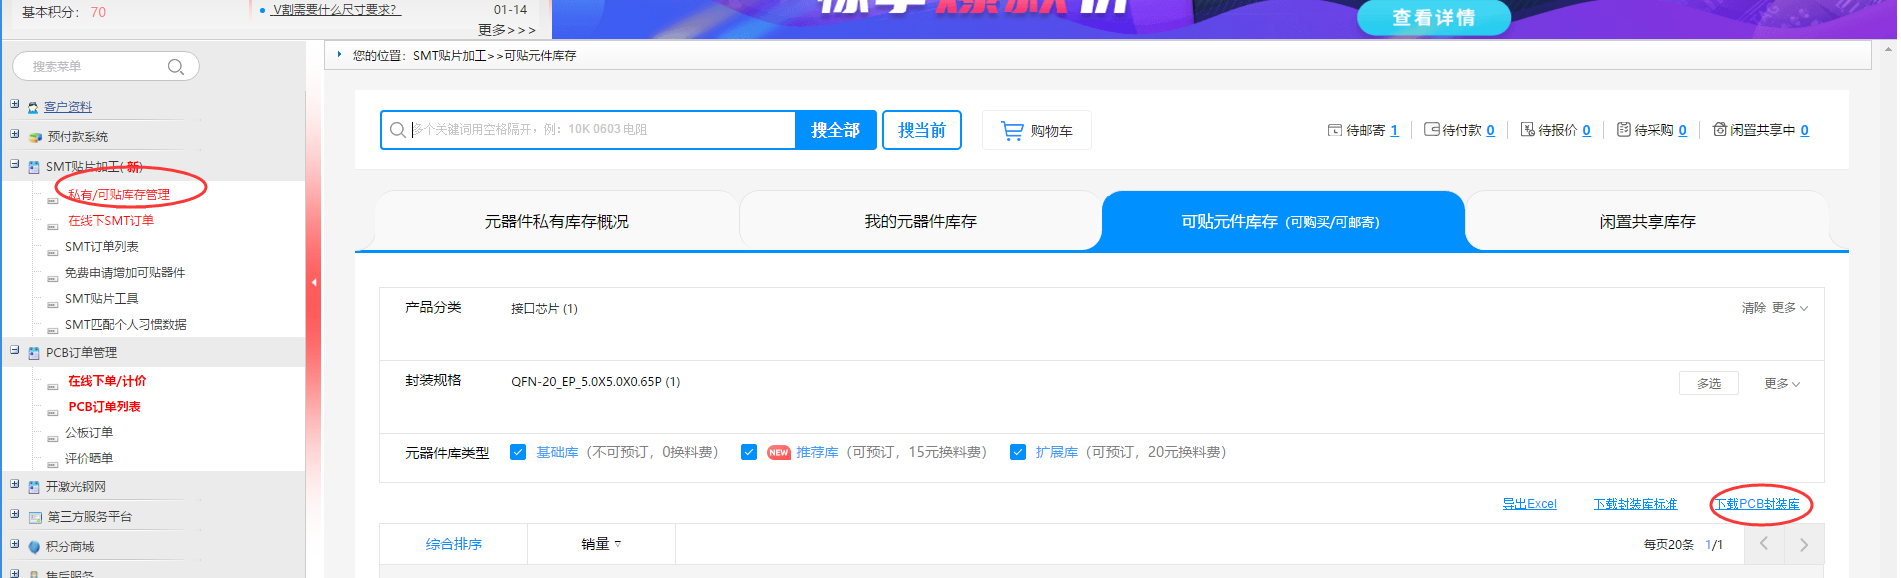Image resolution: width=1901 pixels, height=578 pixels.
Task: Expand 更多 in the 产品分类 row
Action: click(1789, 308)
